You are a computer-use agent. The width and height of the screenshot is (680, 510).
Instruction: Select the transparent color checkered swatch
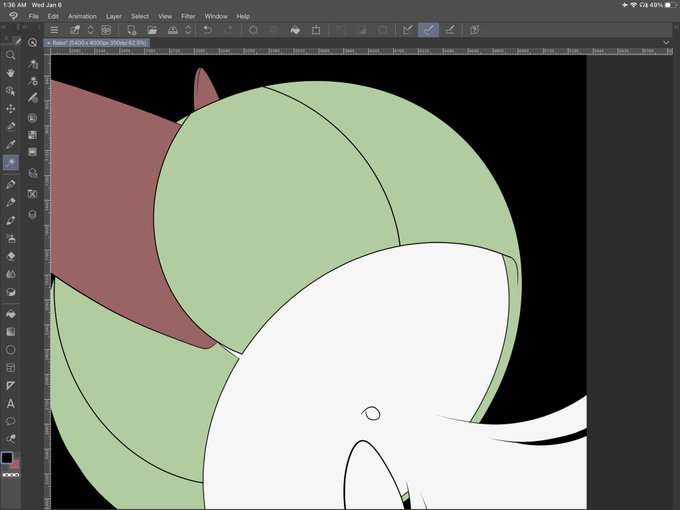point(10,475)
